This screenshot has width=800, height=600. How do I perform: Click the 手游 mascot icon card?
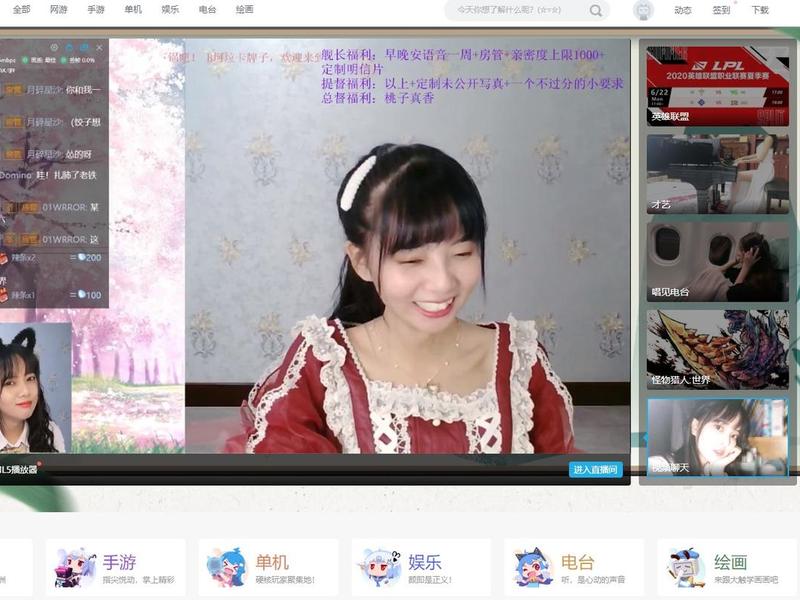[x=74, y=567]
